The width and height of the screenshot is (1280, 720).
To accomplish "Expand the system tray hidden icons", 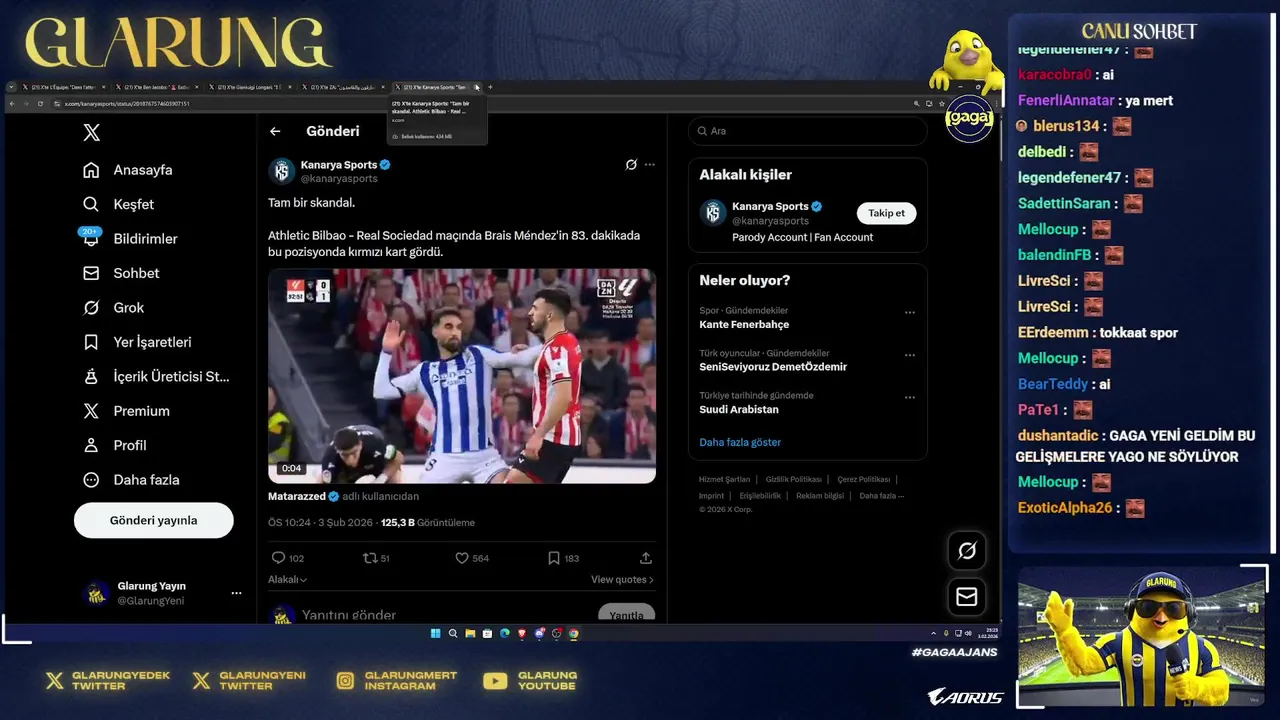I will pyautogui.click(x=935, y=633).
